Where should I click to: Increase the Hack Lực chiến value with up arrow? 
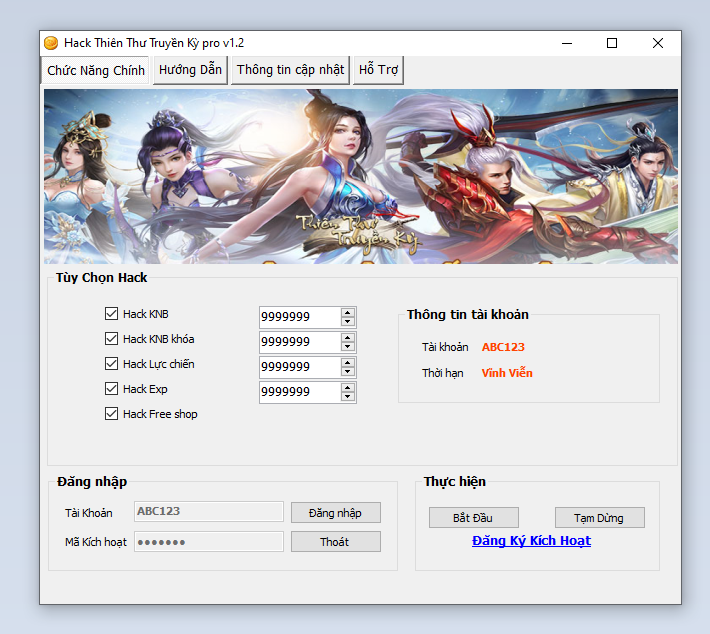[x=348, y=362]
